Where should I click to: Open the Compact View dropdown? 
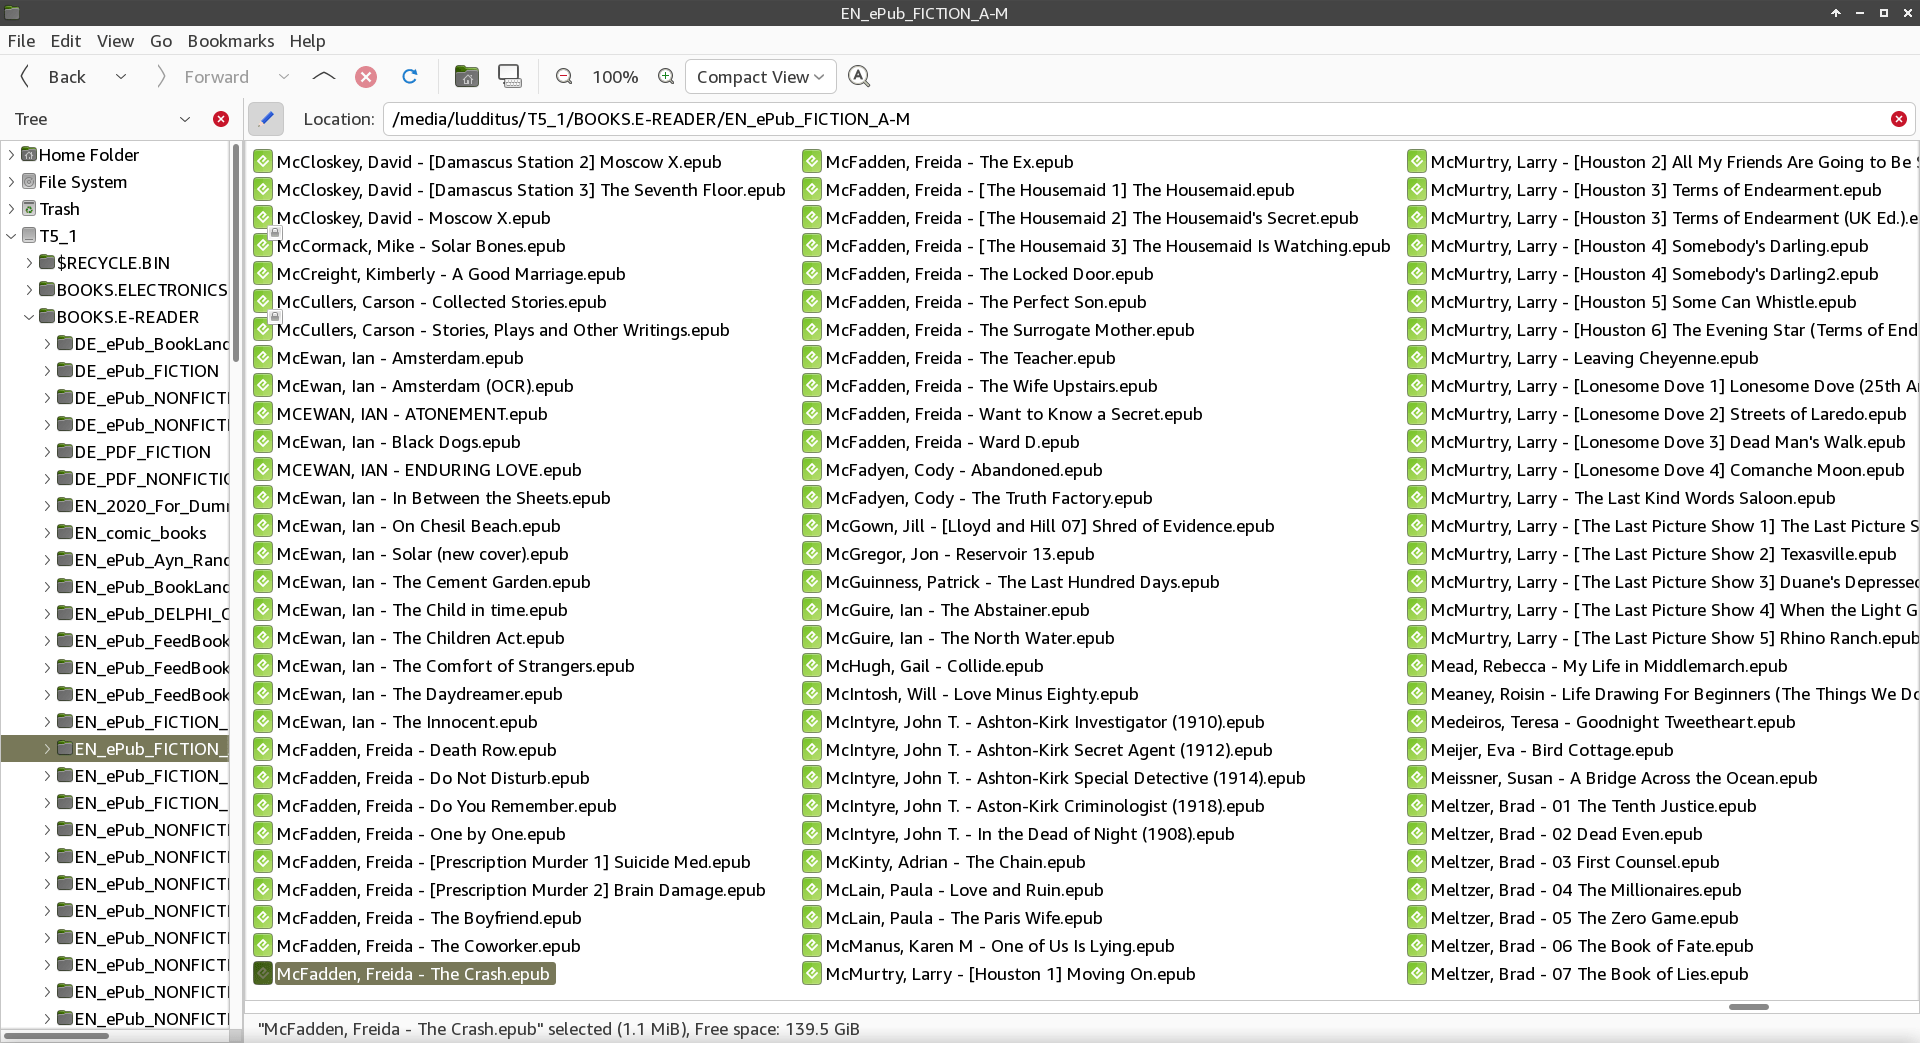[760, 77]
